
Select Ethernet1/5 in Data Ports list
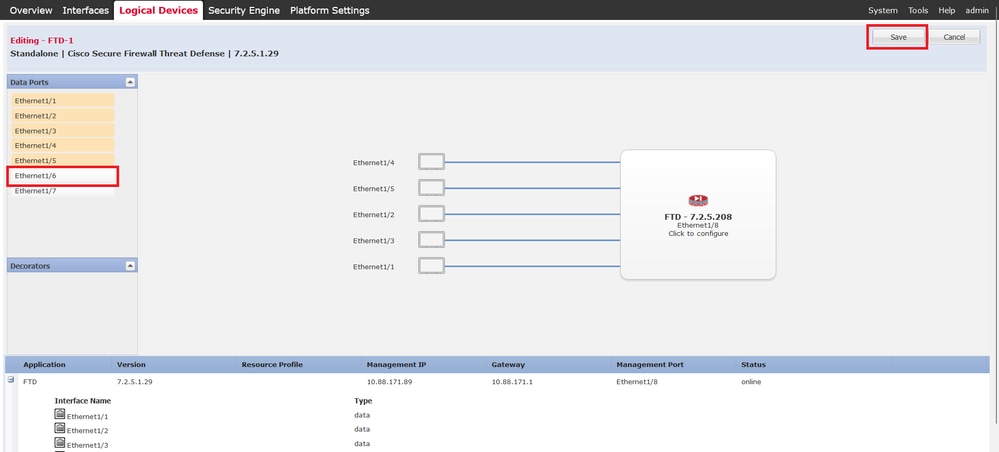point(63,160)
